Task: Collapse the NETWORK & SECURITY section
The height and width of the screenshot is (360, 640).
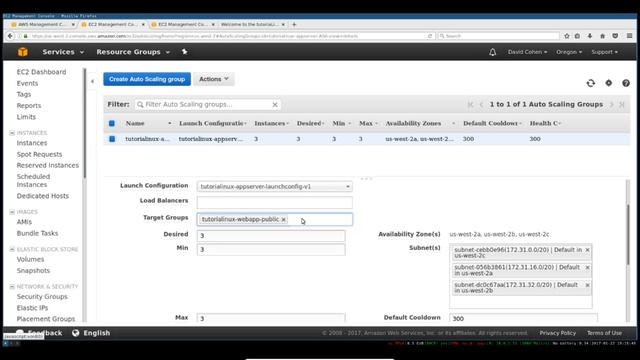Action: point(12,287)
